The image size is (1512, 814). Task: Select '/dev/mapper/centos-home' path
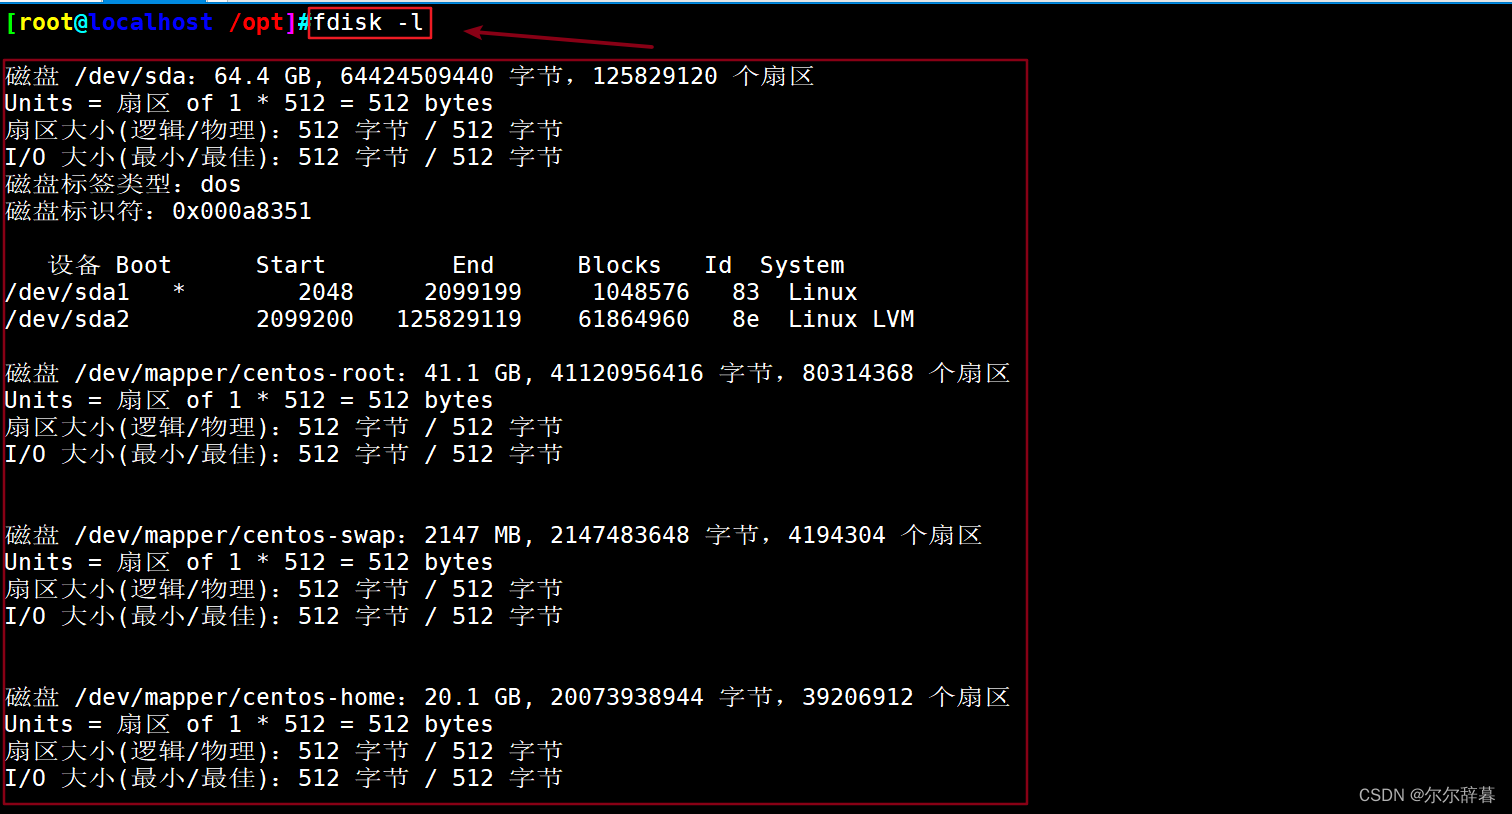[235, 697]
